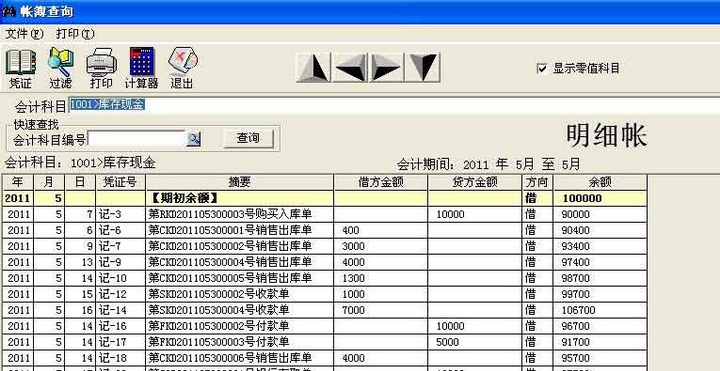Click credit amount 5000
Image resolution: width=720 pixels, height=371 pixels.
click(x=448, y=343)
